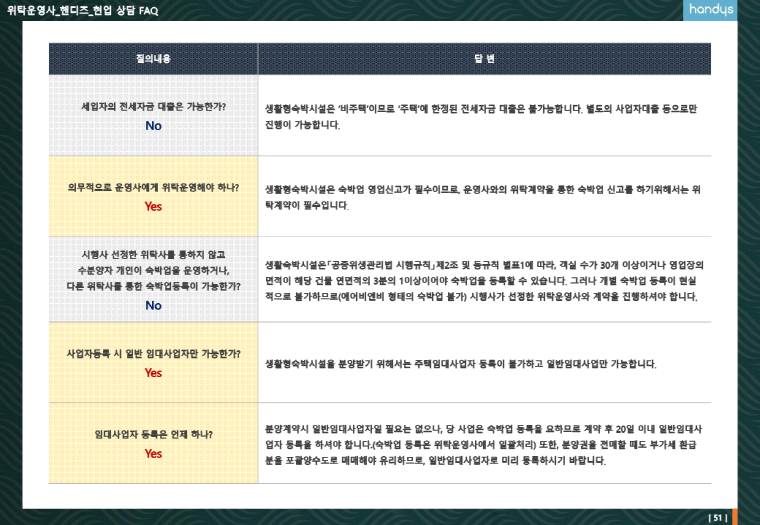Click the 'Yes' under the 임대사업자 등록 시기 question
760x525 pixels.
[153, 453]
